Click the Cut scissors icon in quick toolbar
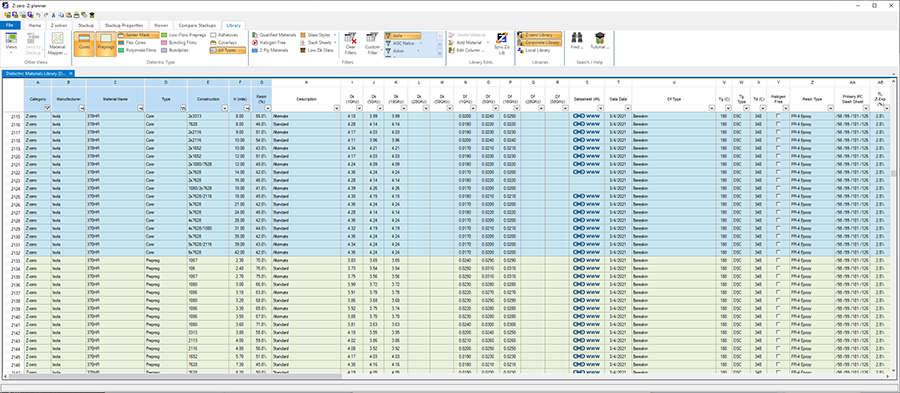The width and height of the screenshot is (900, 393). coord(53,14)
